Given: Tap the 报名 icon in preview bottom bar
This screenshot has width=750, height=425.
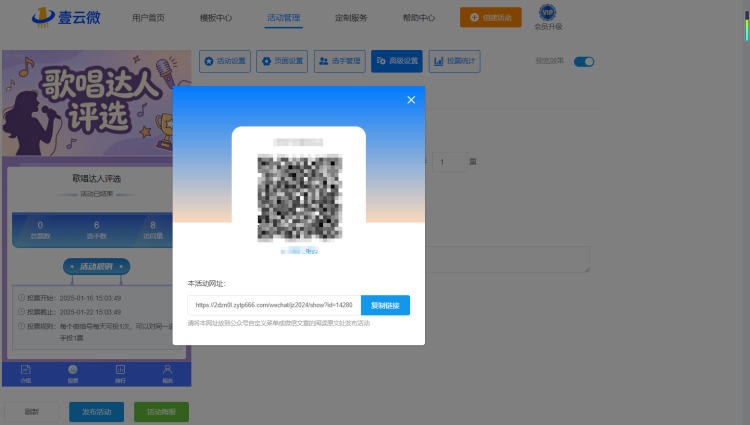Looking at the screenshot, I should coord(167,374).
